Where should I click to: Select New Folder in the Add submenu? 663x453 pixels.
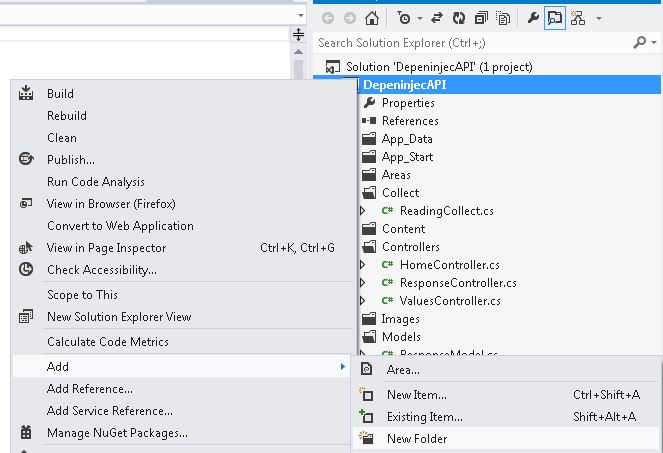click(x=417, y=439)
